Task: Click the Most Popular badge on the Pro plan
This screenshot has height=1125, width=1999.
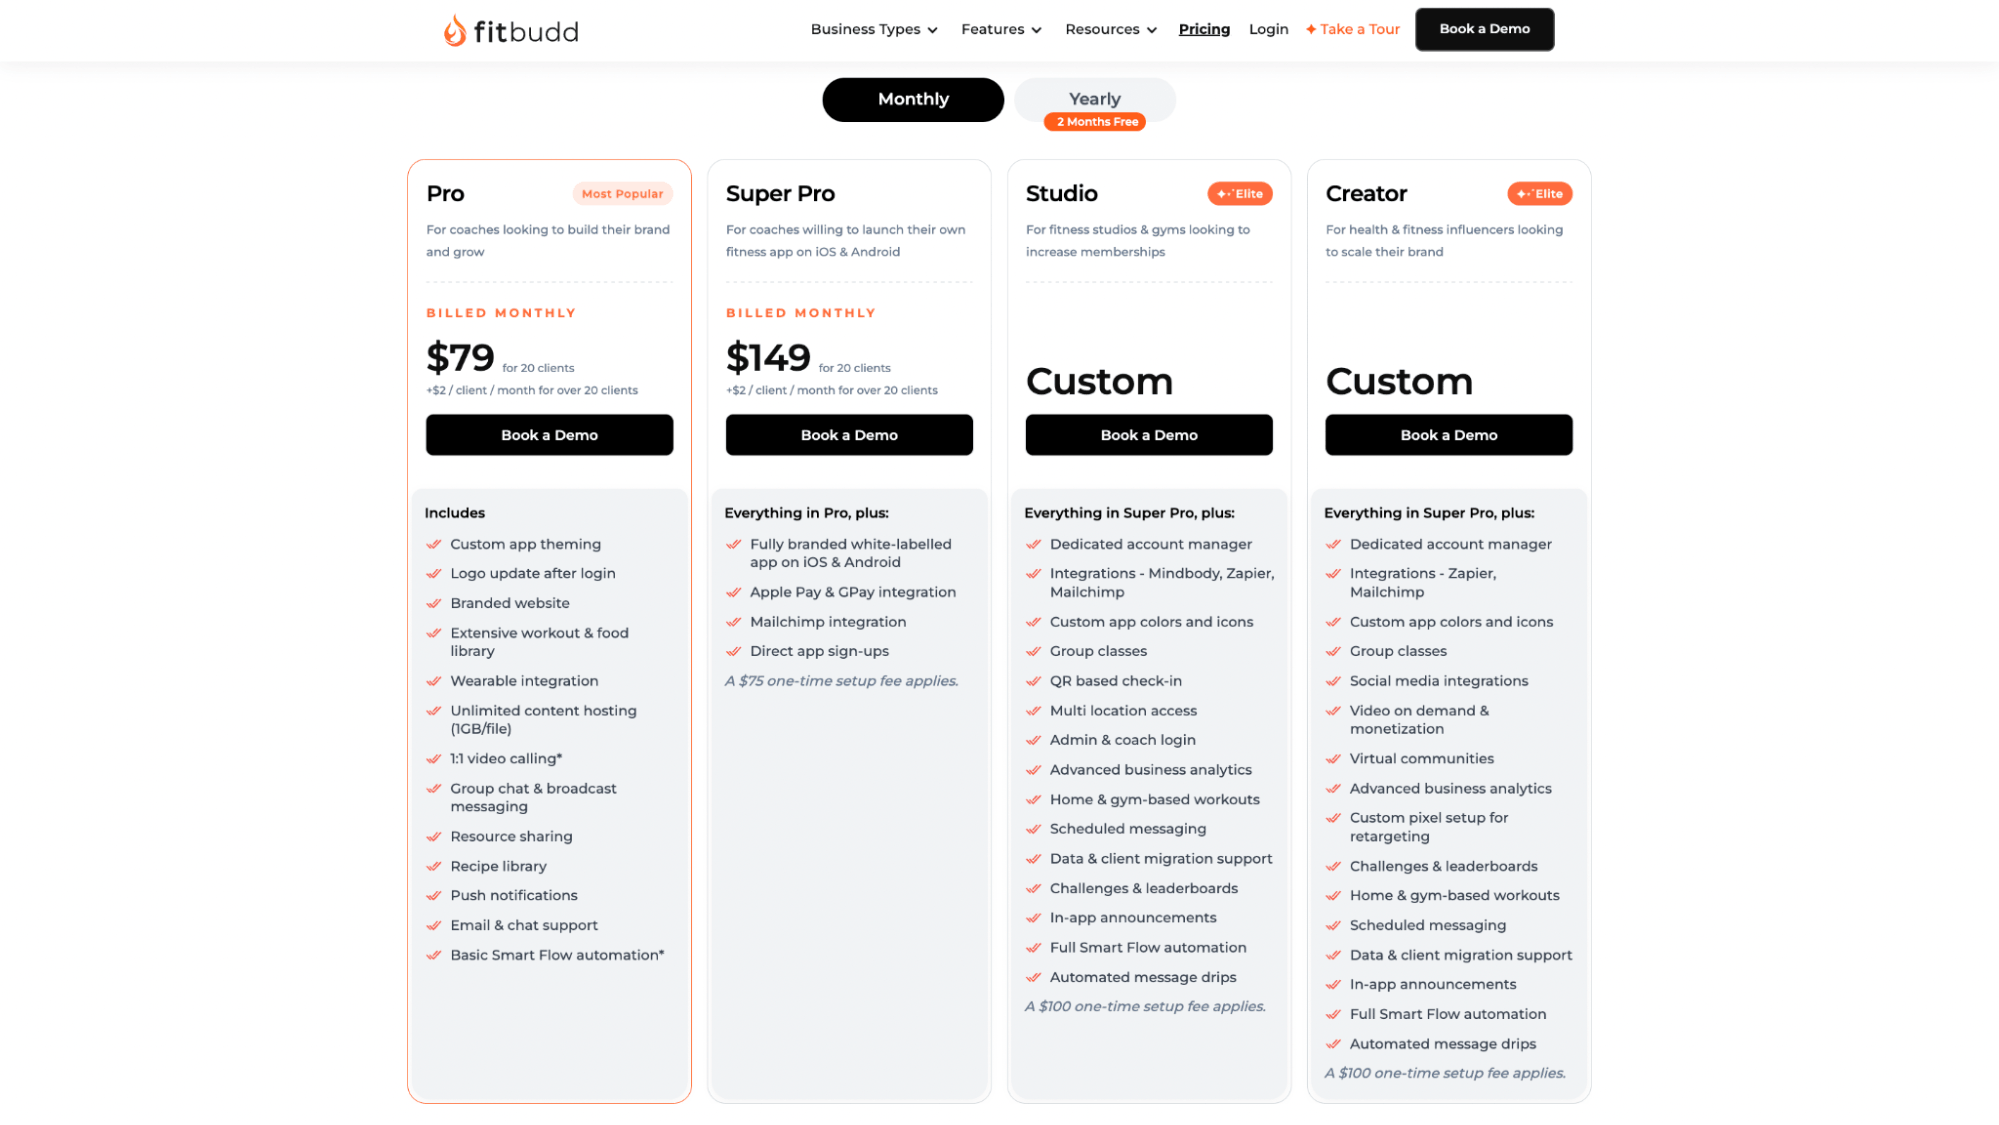Action: point(622,194)
